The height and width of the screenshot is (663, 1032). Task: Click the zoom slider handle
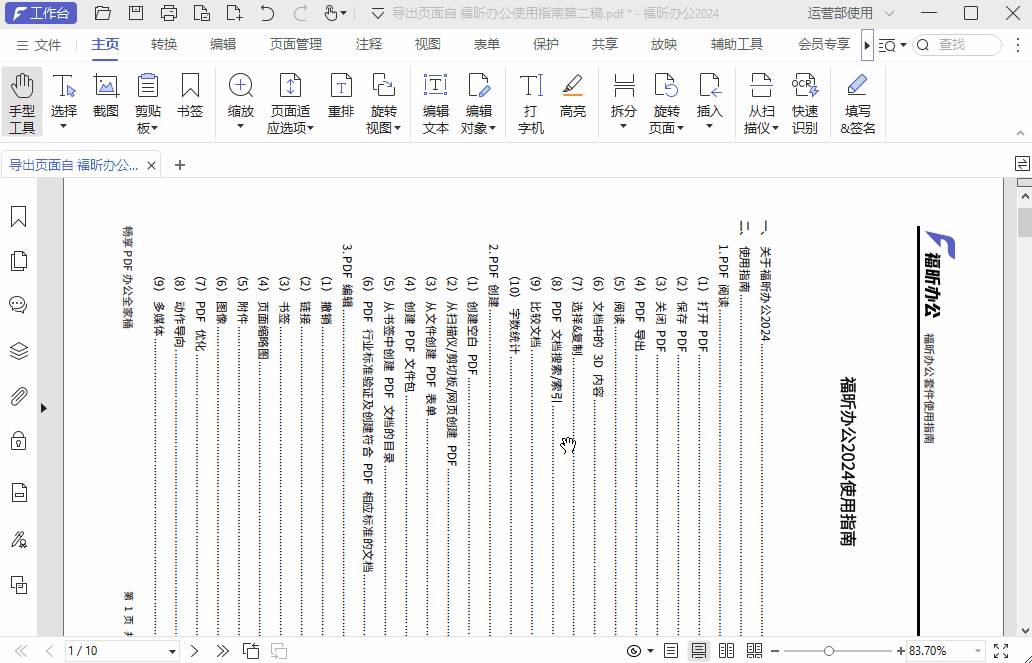point(829,651)
